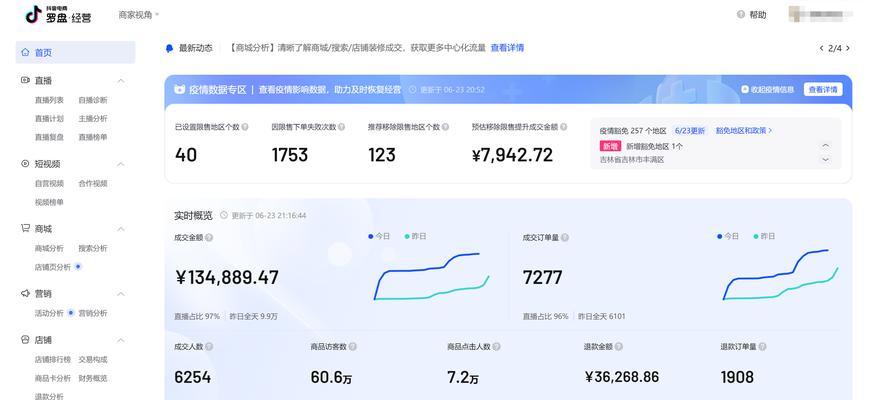
Task: Open 店铺页分析 page
Action: [53, 267]
